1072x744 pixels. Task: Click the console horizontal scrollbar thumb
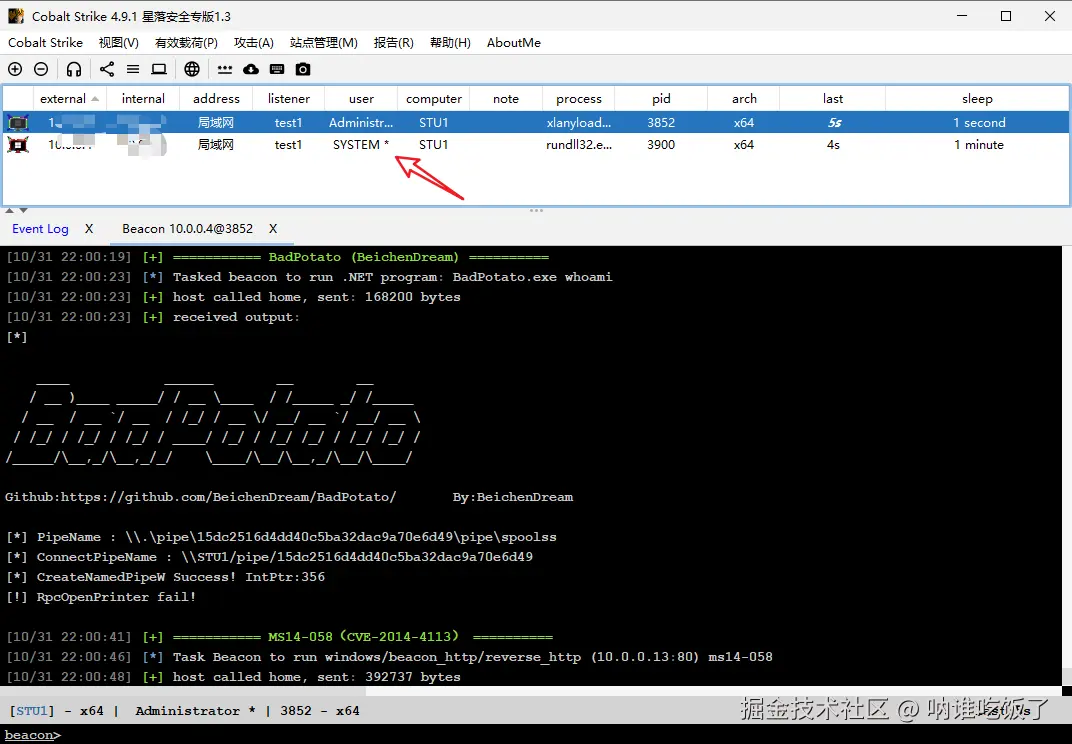click(183, 691)
